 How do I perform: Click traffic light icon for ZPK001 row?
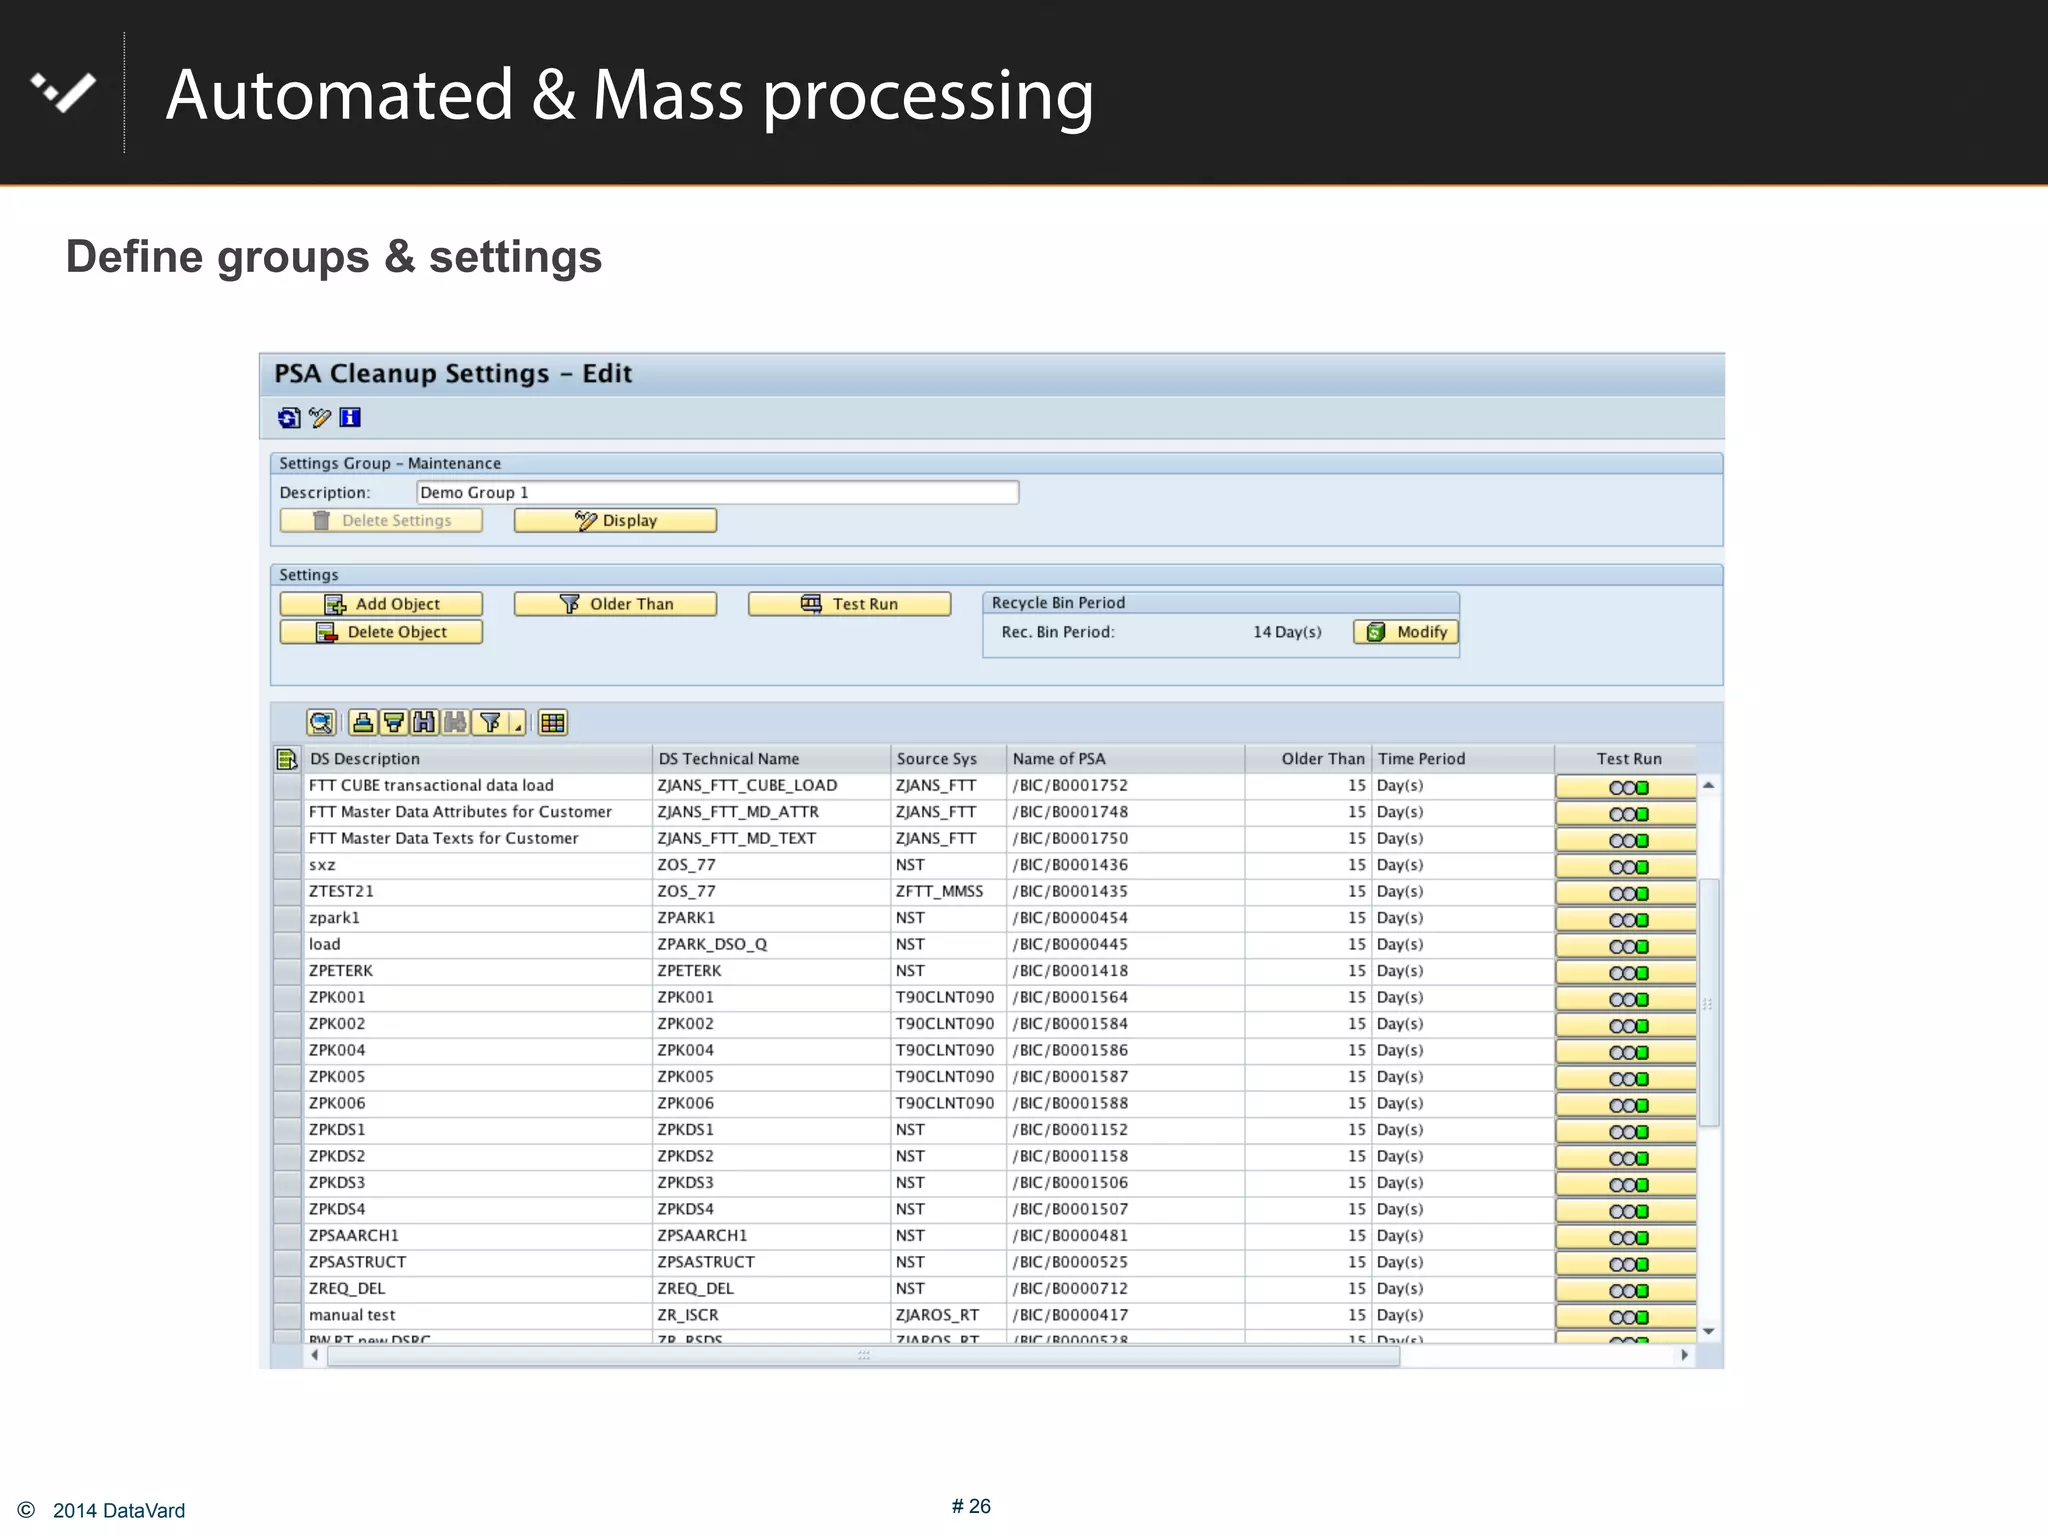click(1626, 999)
